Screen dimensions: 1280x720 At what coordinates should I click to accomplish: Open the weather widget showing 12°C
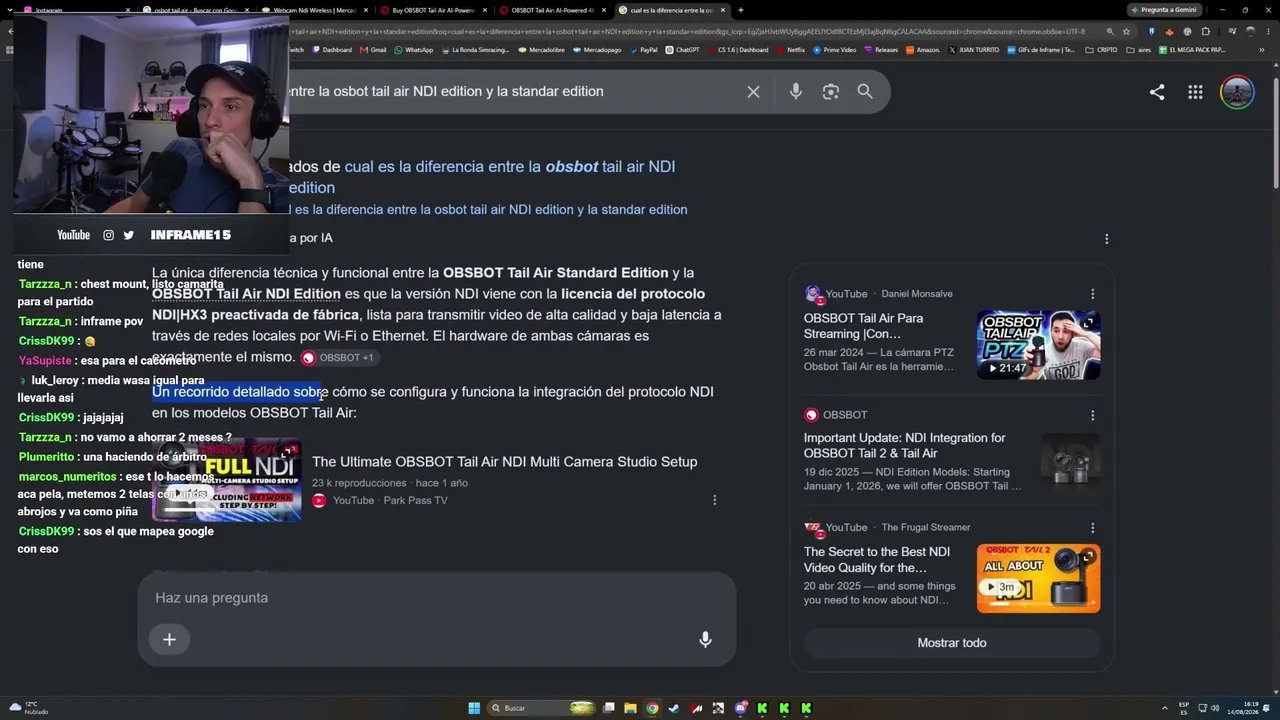[x=30, y=708]
